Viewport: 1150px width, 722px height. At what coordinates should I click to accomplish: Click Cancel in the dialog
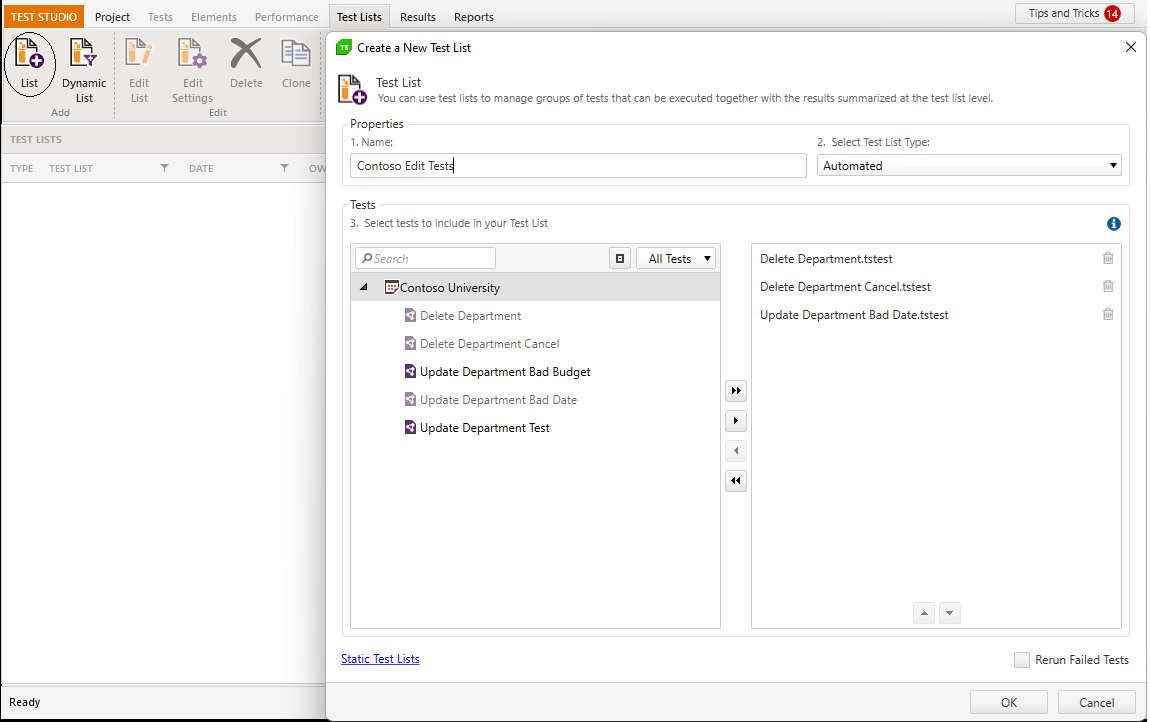pyautogui.click(x=1096, y=702)
